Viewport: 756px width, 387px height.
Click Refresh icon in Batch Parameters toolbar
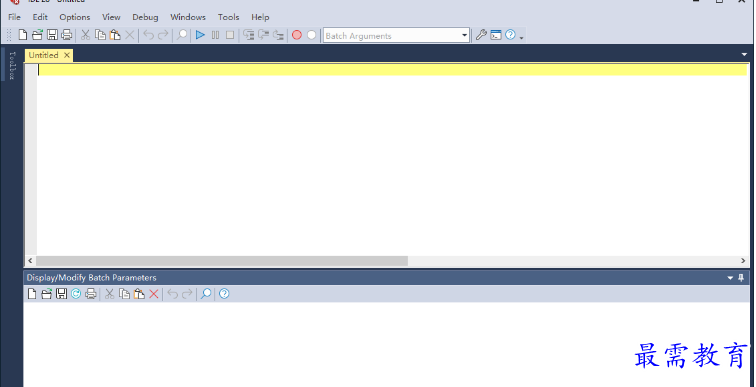tap(76, 294)
